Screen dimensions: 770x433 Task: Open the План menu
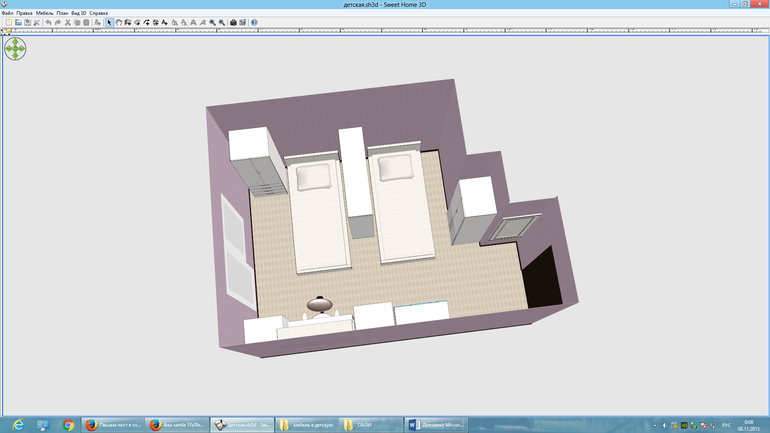[x=63, y=13]
